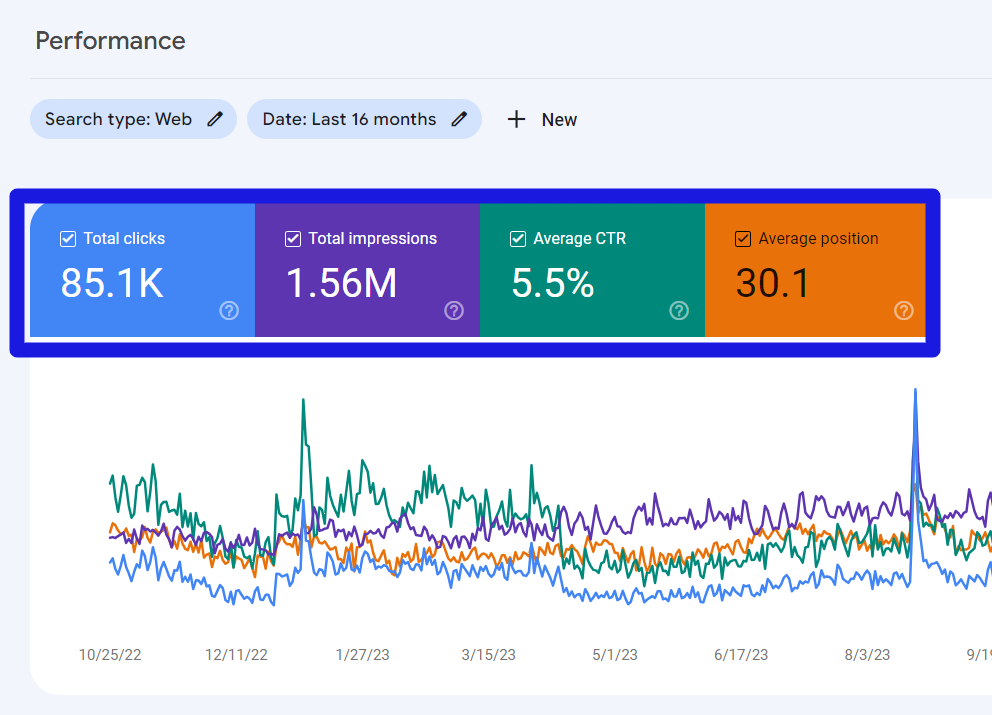992x715 pixels.
Task: Open help for Total impressions
Action: point(454,311)
